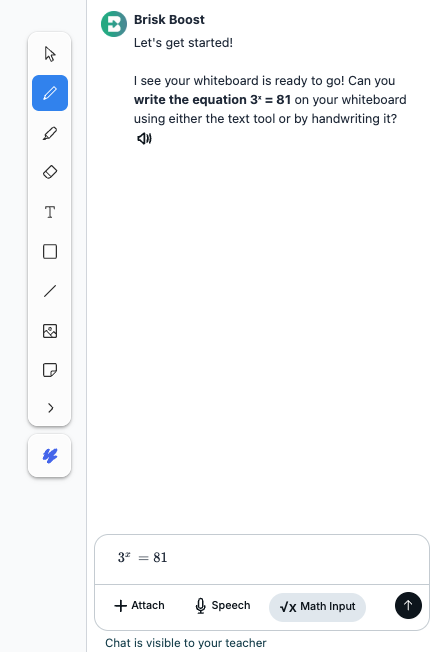Select the line drawing tool
Viewport: 434px width, 652px height.
tap(50, 291)
